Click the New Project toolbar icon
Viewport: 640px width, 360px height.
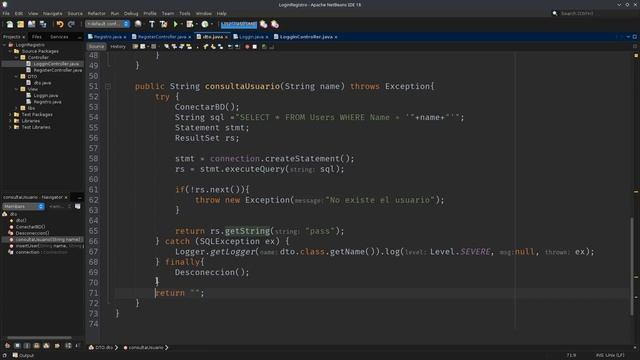20,24
